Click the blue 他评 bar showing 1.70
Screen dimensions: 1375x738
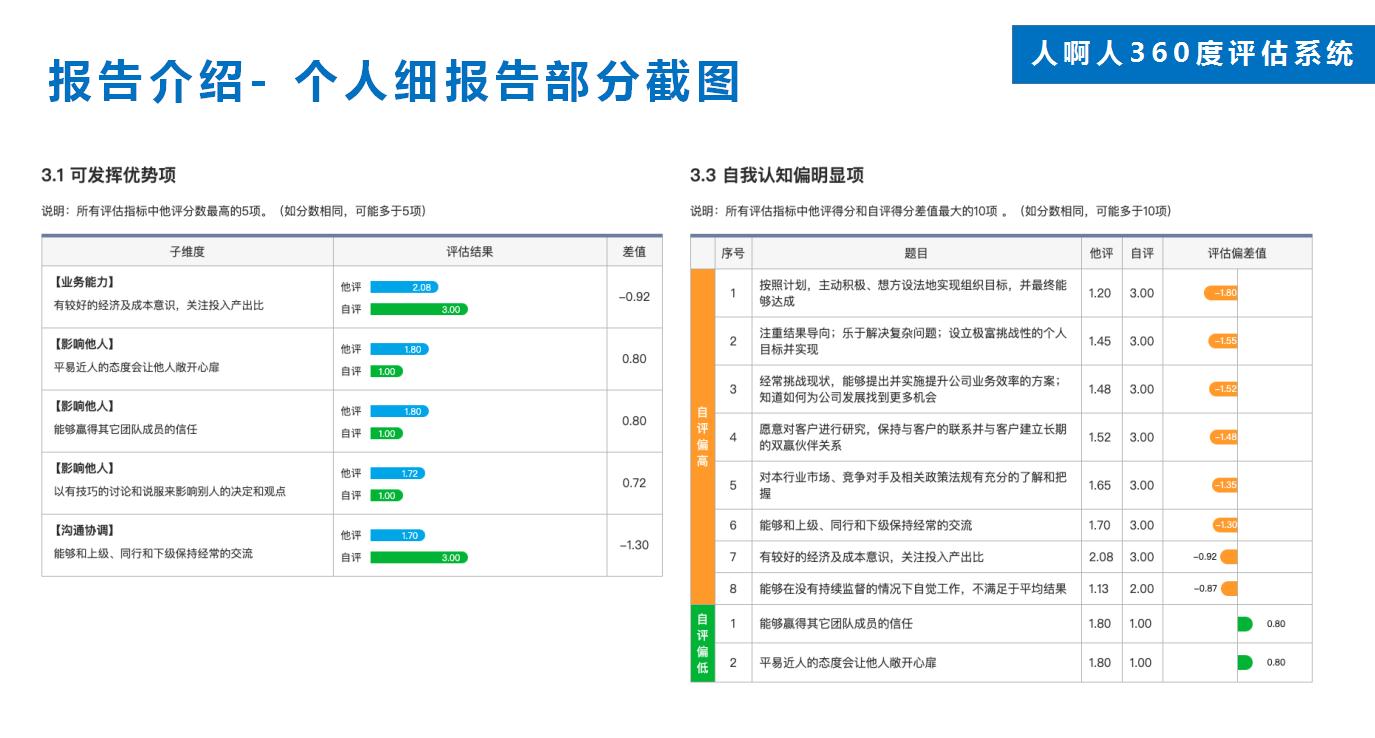pyautogui.click(x=397, y=535)
